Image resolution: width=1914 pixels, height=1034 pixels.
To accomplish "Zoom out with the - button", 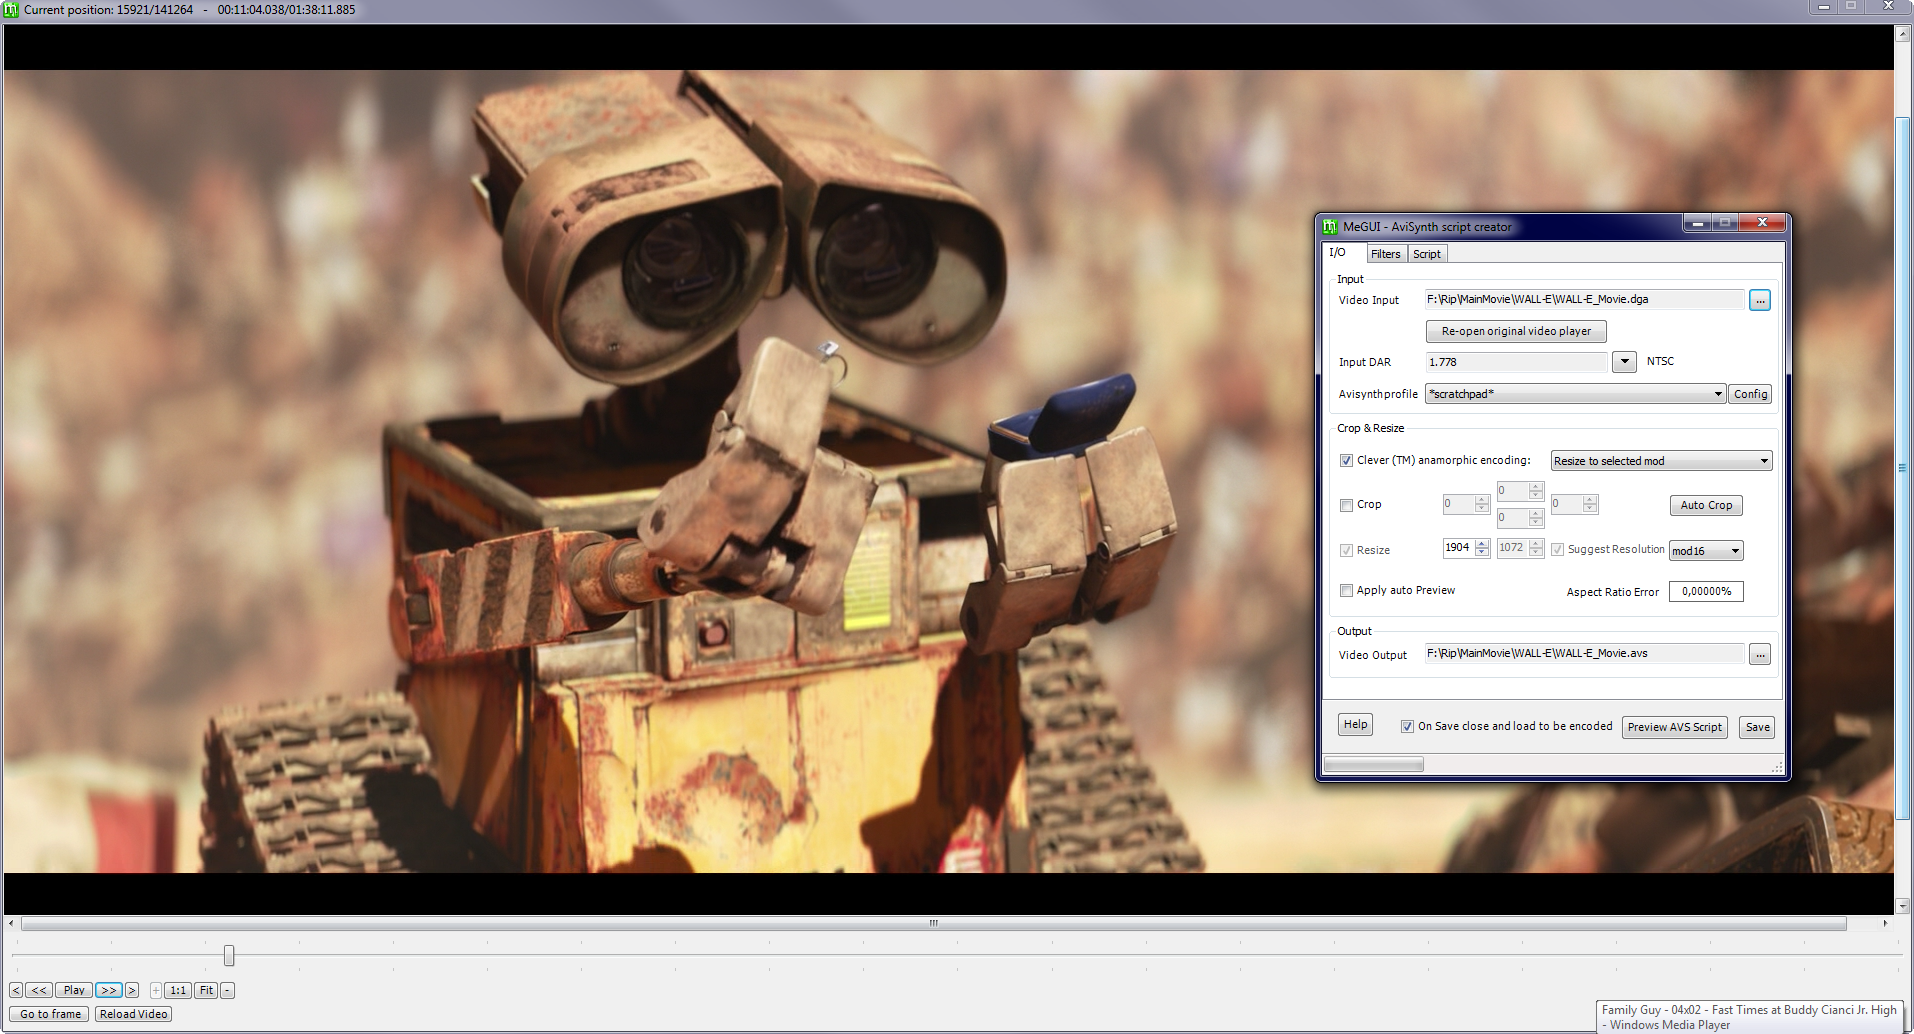I will coord(228,990).
